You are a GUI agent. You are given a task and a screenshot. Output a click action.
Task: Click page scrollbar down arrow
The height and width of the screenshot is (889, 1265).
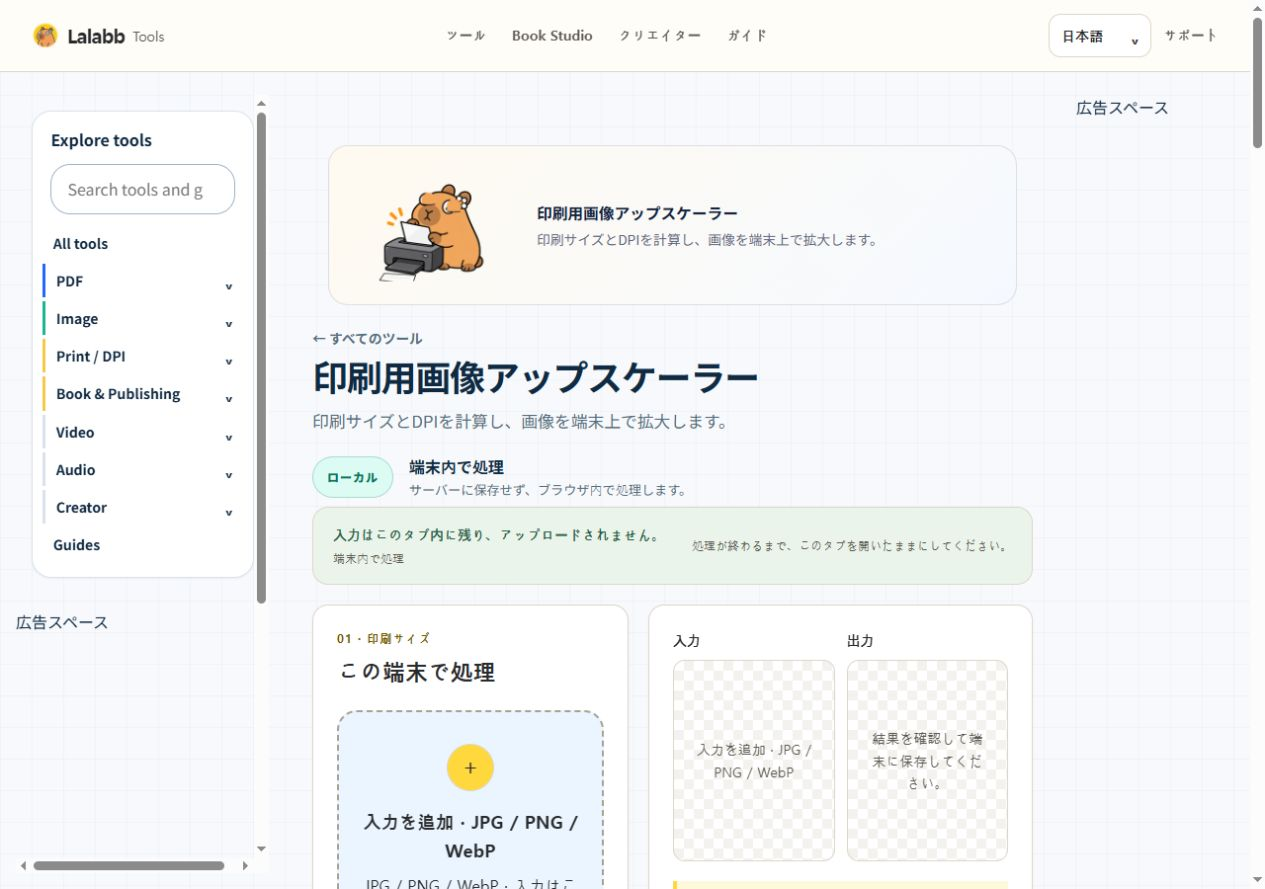[x=1257, y=881]
